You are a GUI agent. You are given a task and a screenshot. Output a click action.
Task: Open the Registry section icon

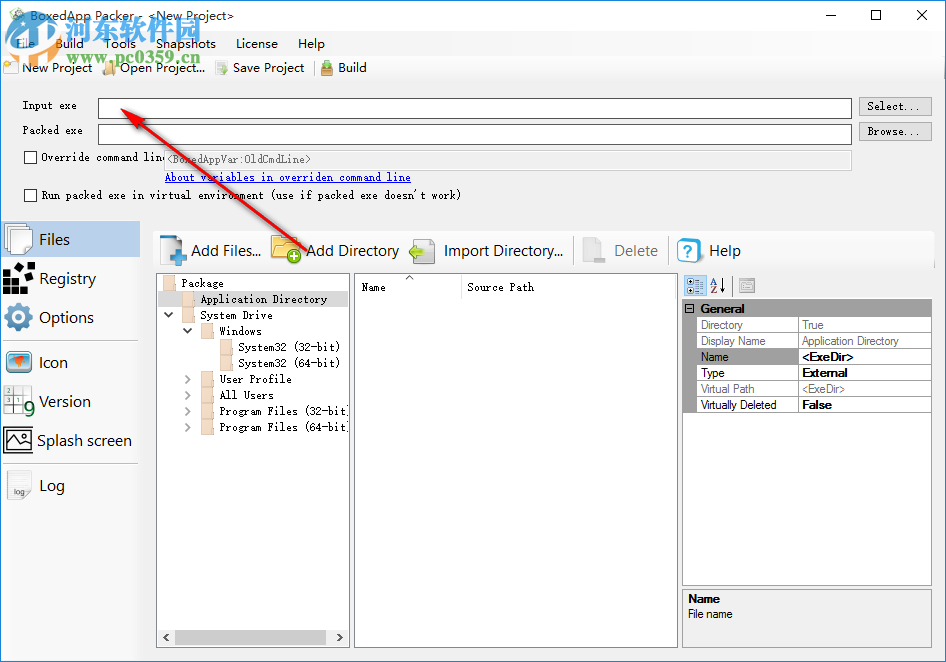pos(18,278)
